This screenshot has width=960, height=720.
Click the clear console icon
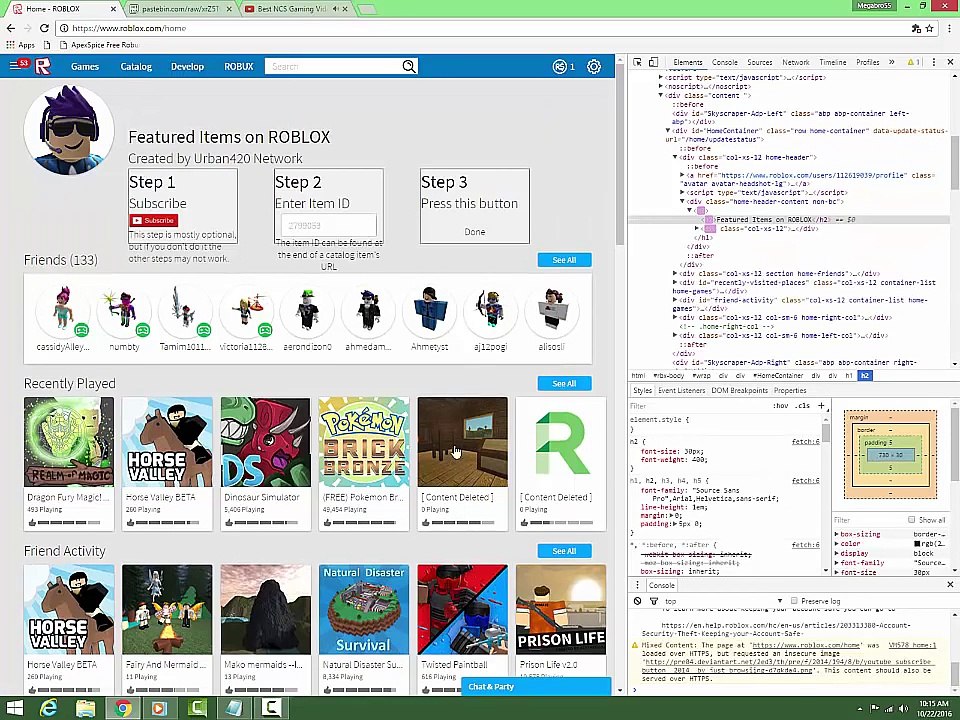(637, 601)
